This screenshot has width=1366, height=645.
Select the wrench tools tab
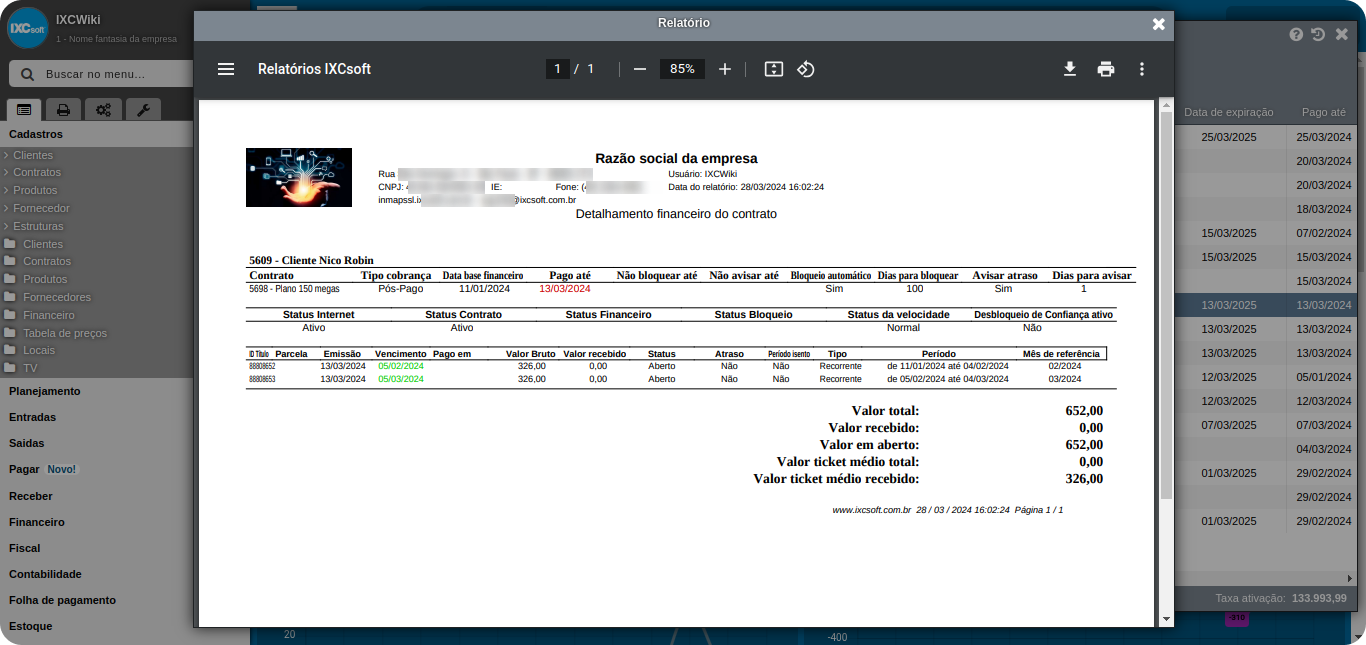click(142, 110)
